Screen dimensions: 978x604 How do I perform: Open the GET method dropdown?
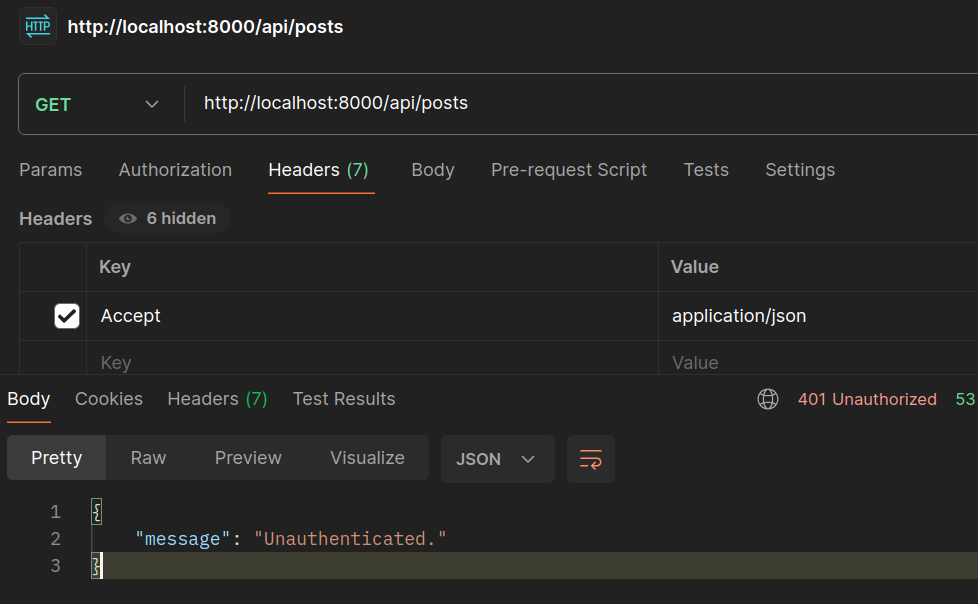pyautogui.click(x=97, y=104)
